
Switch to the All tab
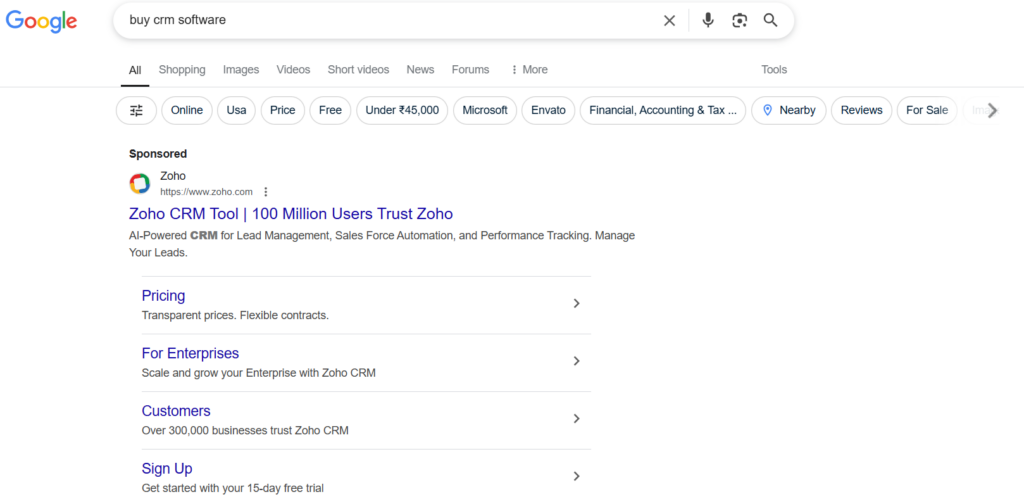[135, 70]
